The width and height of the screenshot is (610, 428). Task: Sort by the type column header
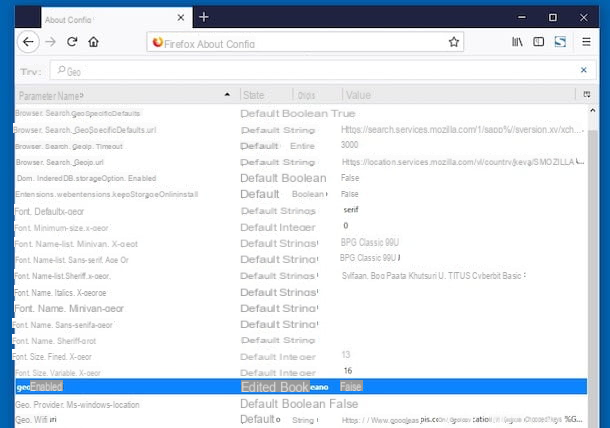[x=317, y=95]
